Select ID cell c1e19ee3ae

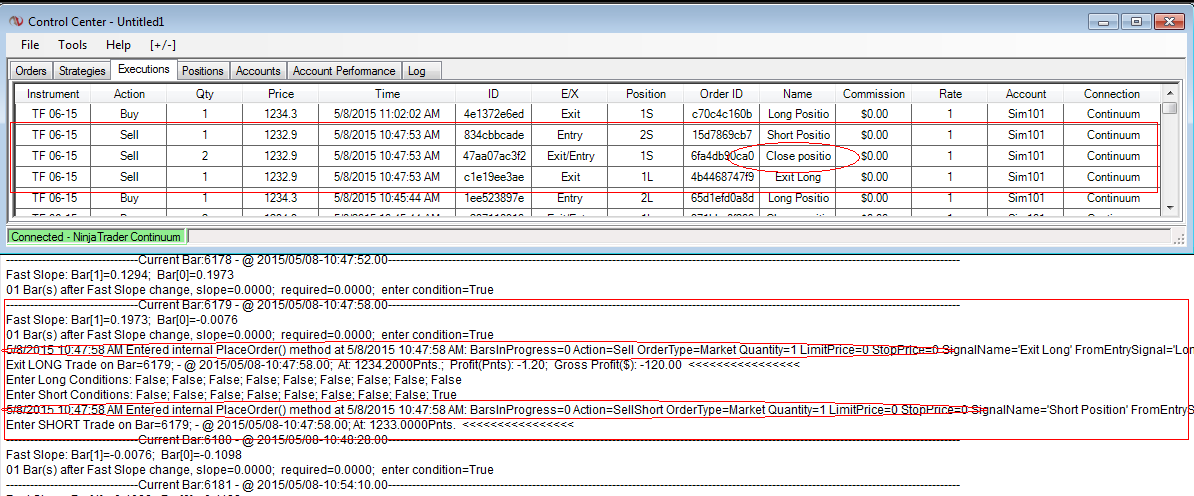click(x=493, y=178)
